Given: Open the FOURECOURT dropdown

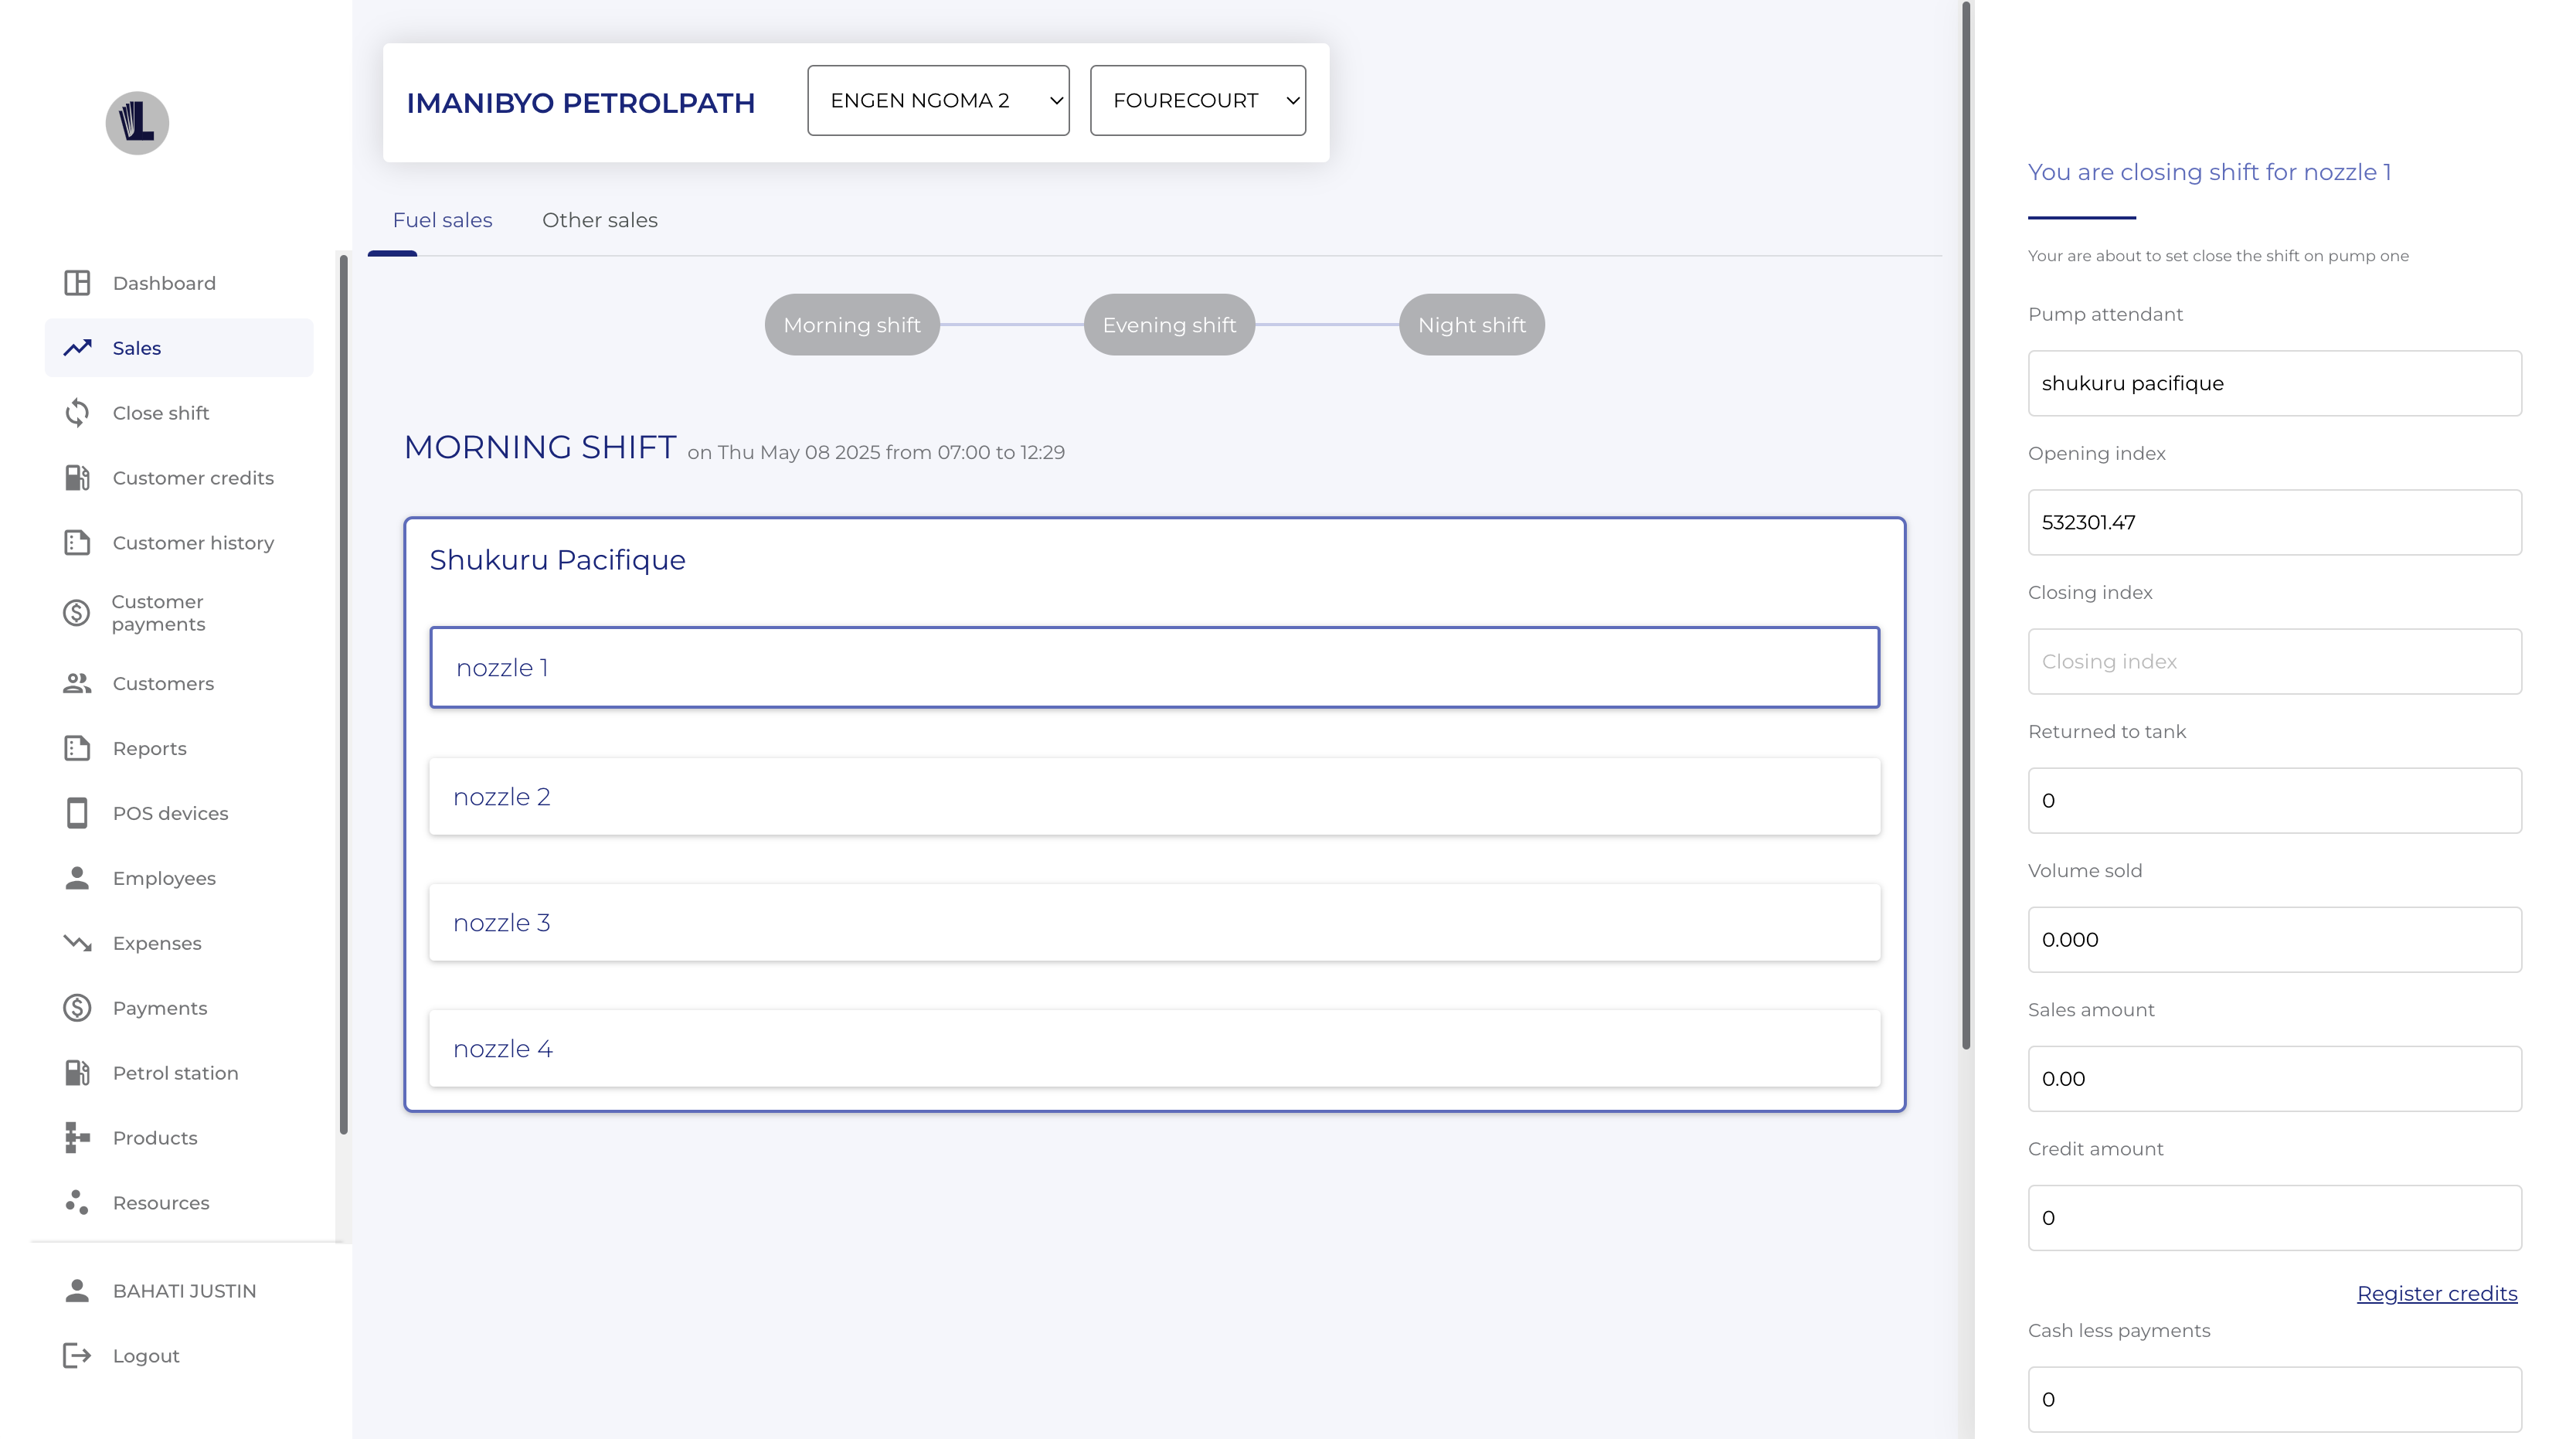Looking at the screenshot, I should 1197,100.
